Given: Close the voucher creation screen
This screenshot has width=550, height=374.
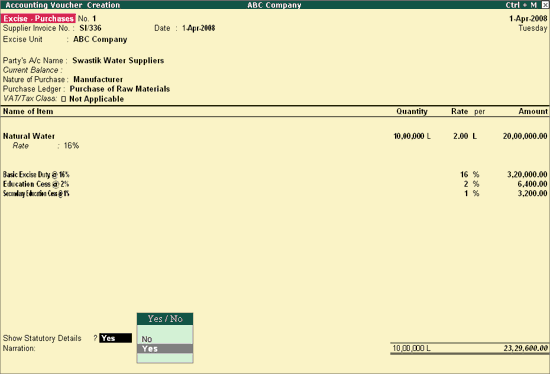Looking at the screenshot, I should (545, 5).
